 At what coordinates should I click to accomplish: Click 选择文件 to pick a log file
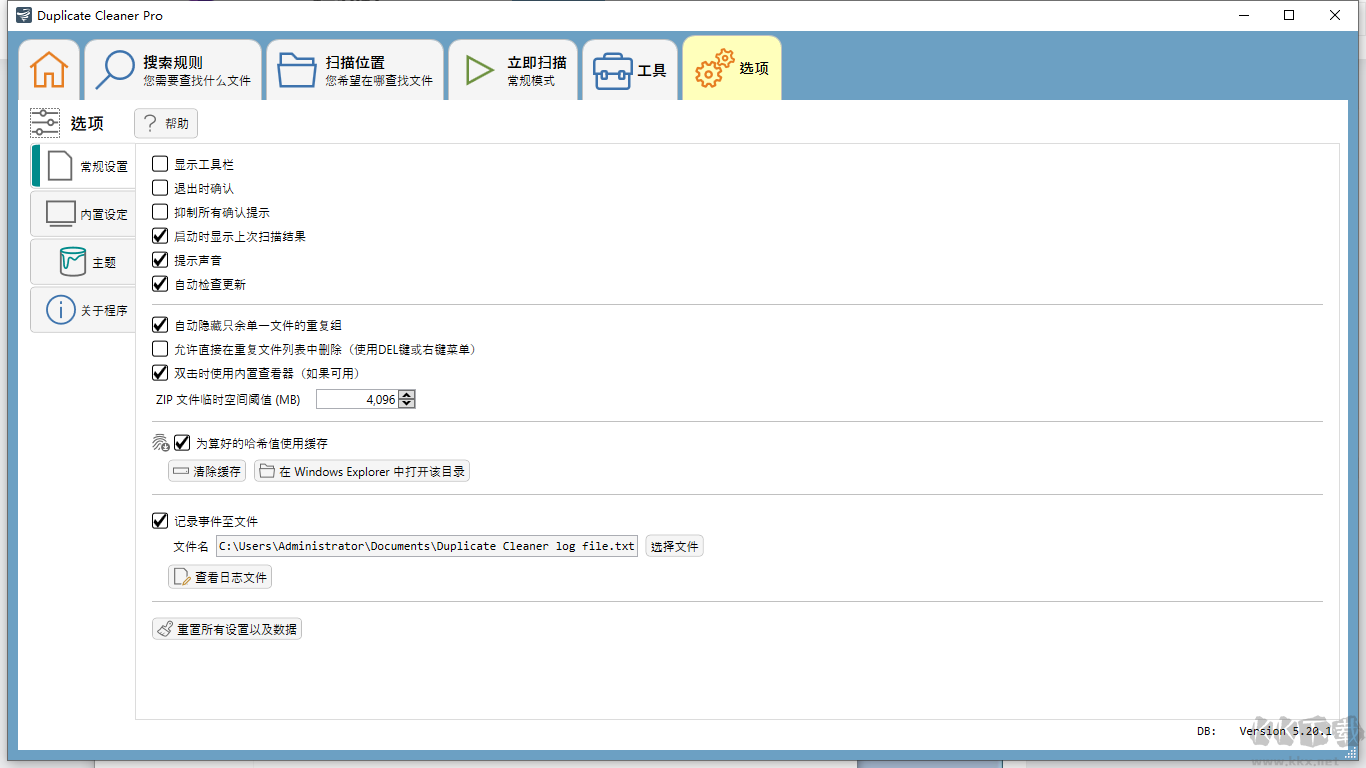[674, 545]
